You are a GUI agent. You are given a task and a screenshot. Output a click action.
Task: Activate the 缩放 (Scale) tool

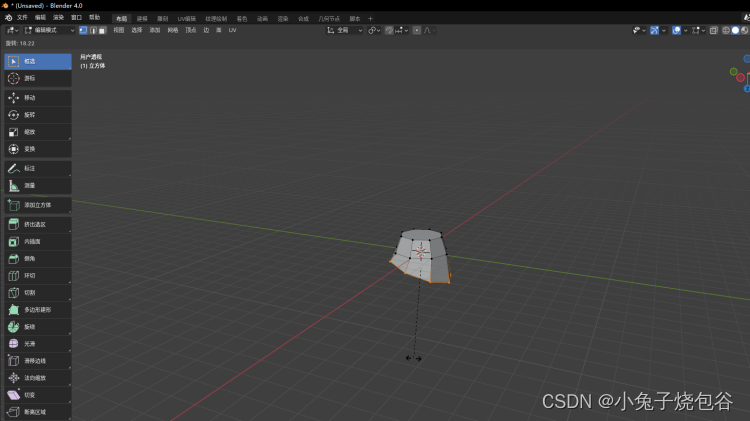pyautogui.click(x=38, y=132)
